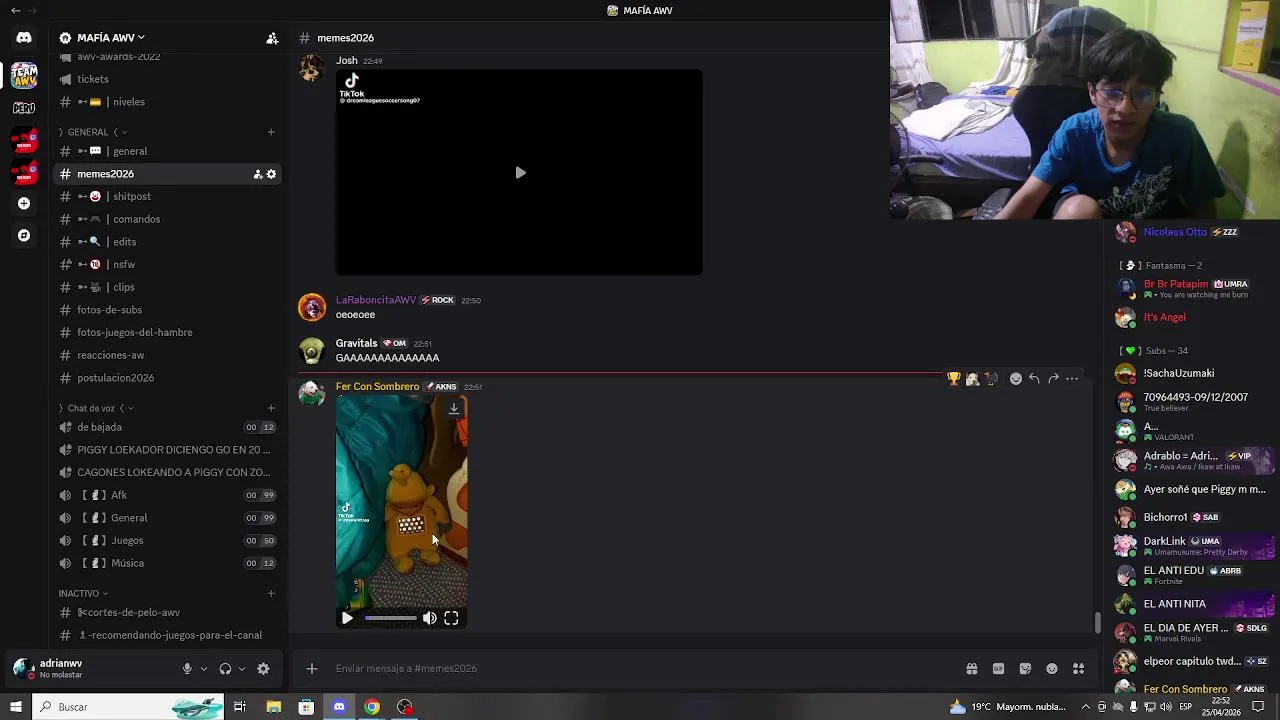Seek on Fer's video progress bar
This screenshot has height=720, width=1280.
click(391, 618)
